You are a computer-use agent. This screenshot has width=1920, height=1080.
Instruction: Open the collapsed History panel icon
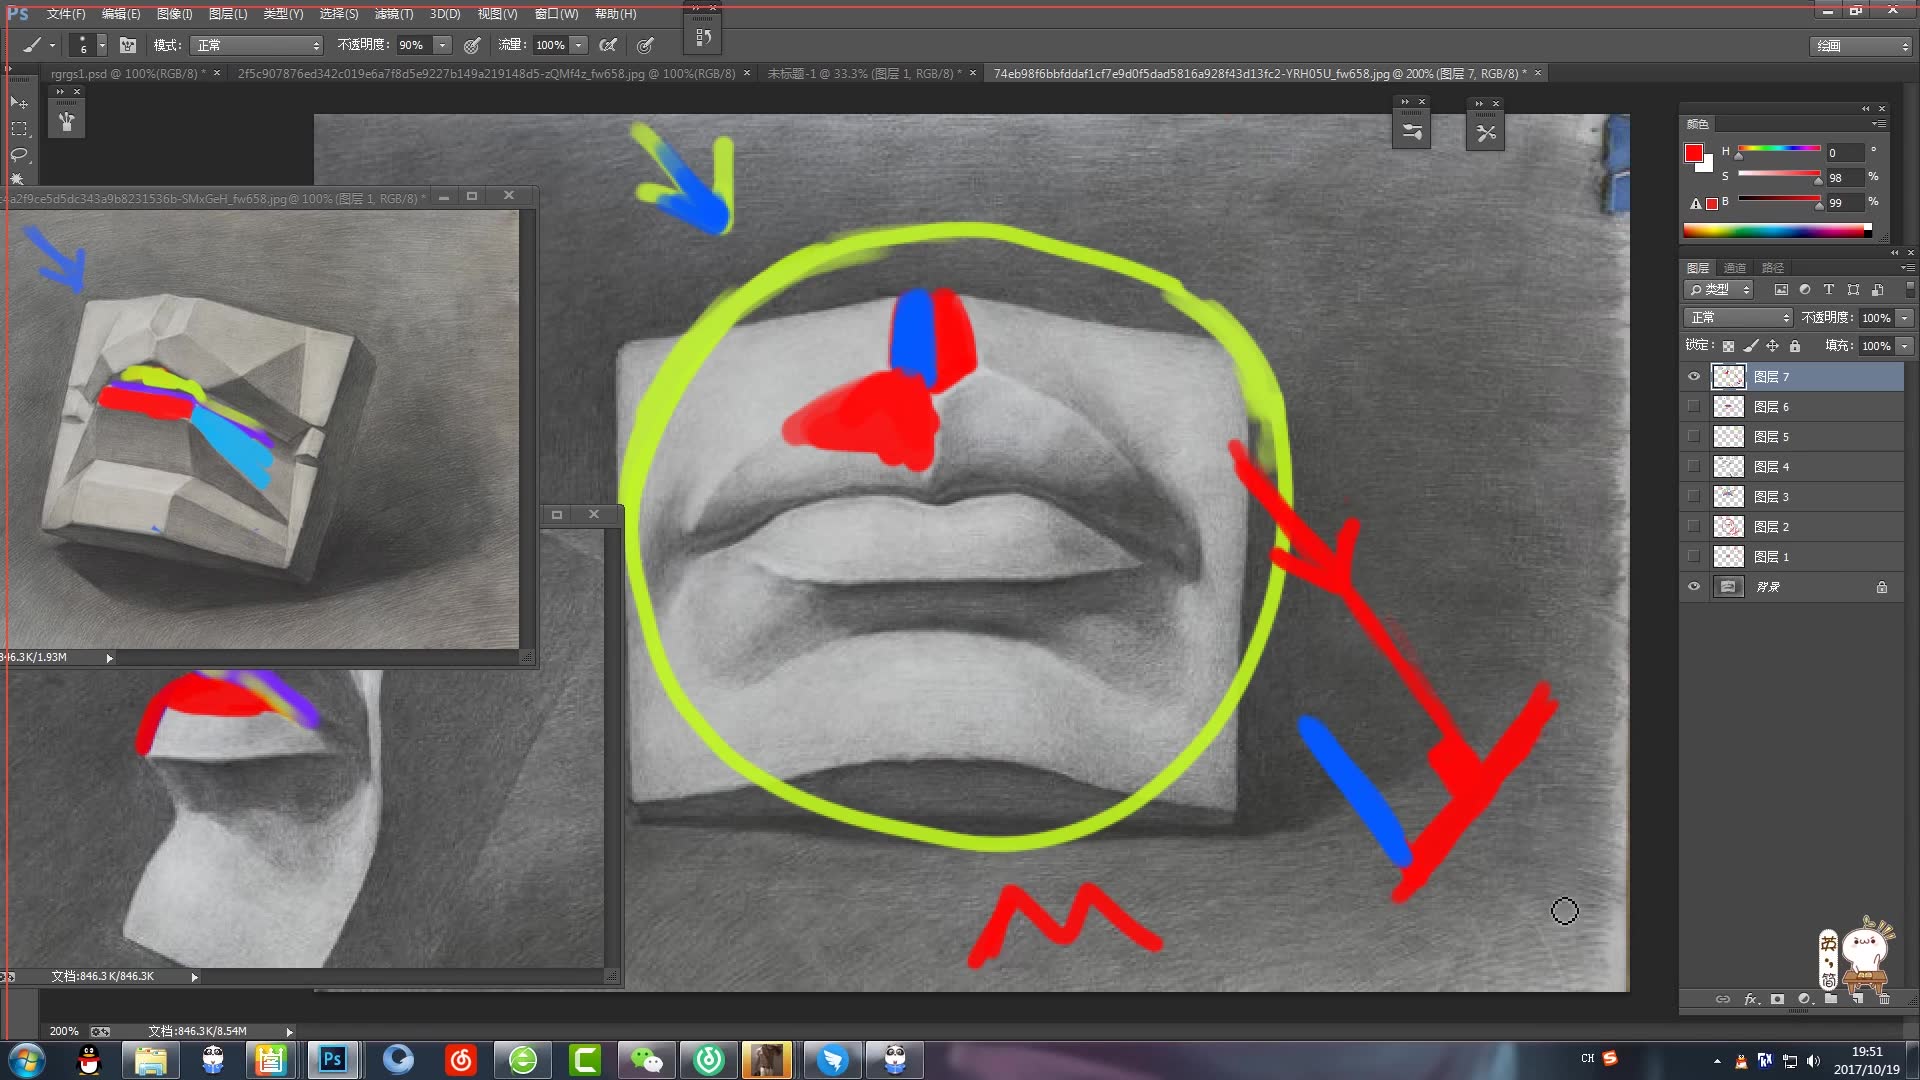coord(703,38)
